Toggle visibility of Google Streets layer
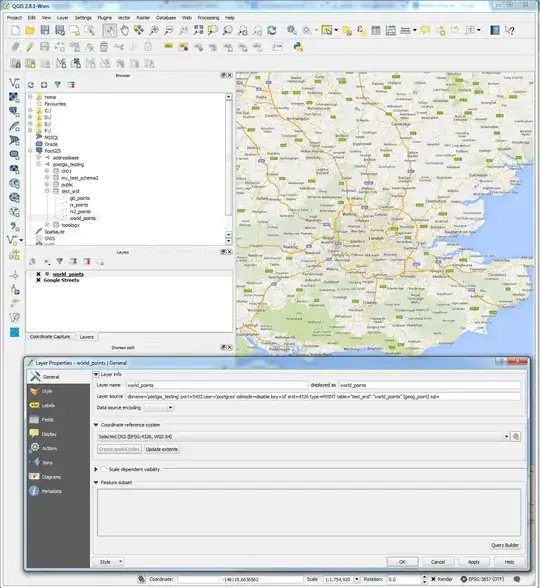 (x=38, y=280)
